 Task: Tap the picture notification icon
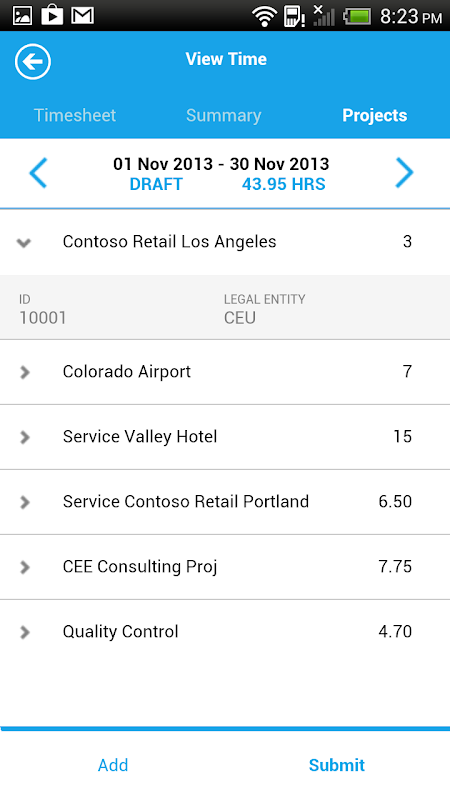coord(22,15)
